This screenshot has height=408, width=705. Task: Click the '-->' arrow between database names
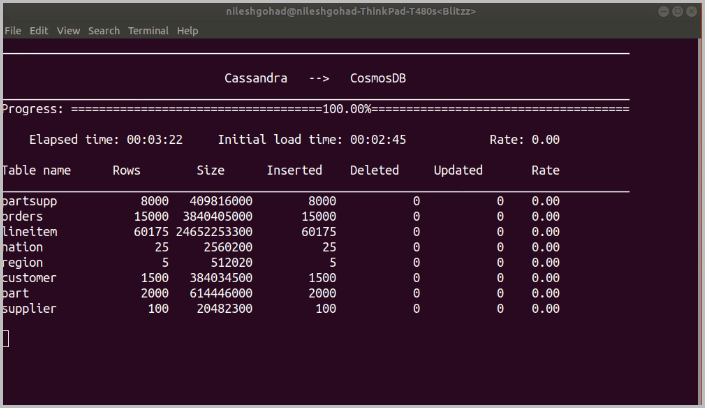tap(319, 79)
